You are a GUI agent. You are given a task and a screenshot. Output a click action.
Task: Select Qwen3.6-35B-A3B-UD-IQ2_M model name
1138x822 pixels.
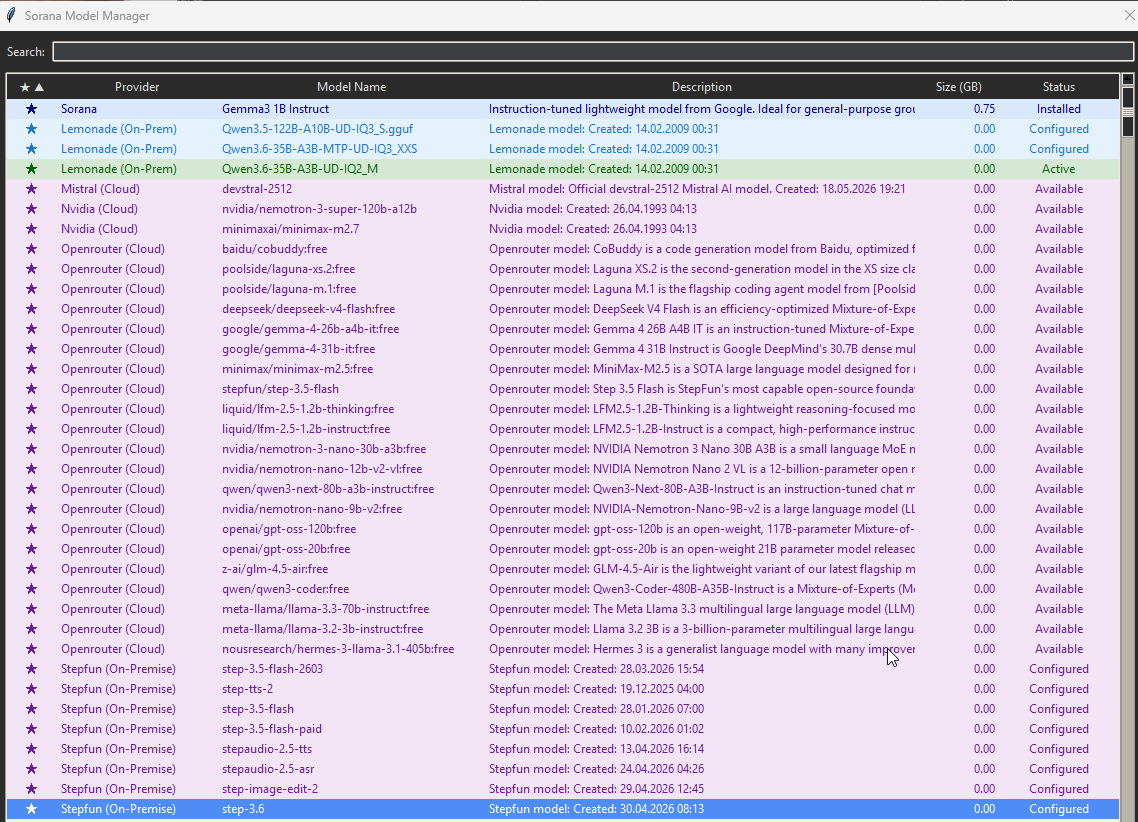300,169
